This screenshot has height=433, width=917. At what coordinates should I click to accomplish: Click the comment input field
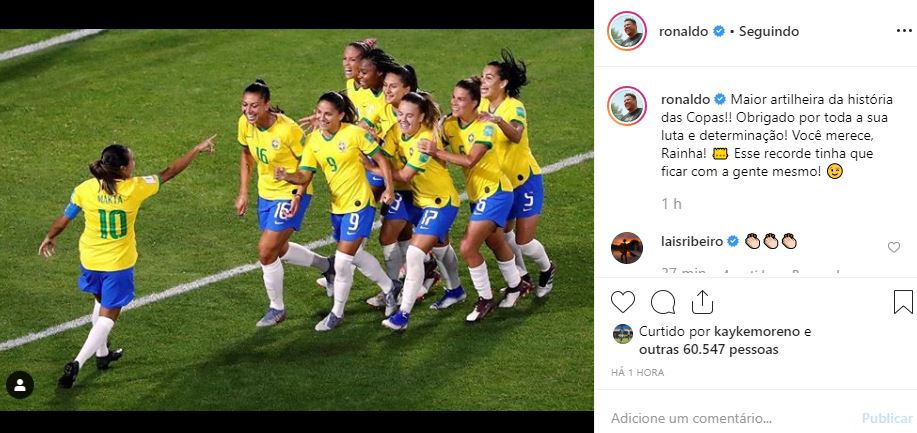point(732,418)
